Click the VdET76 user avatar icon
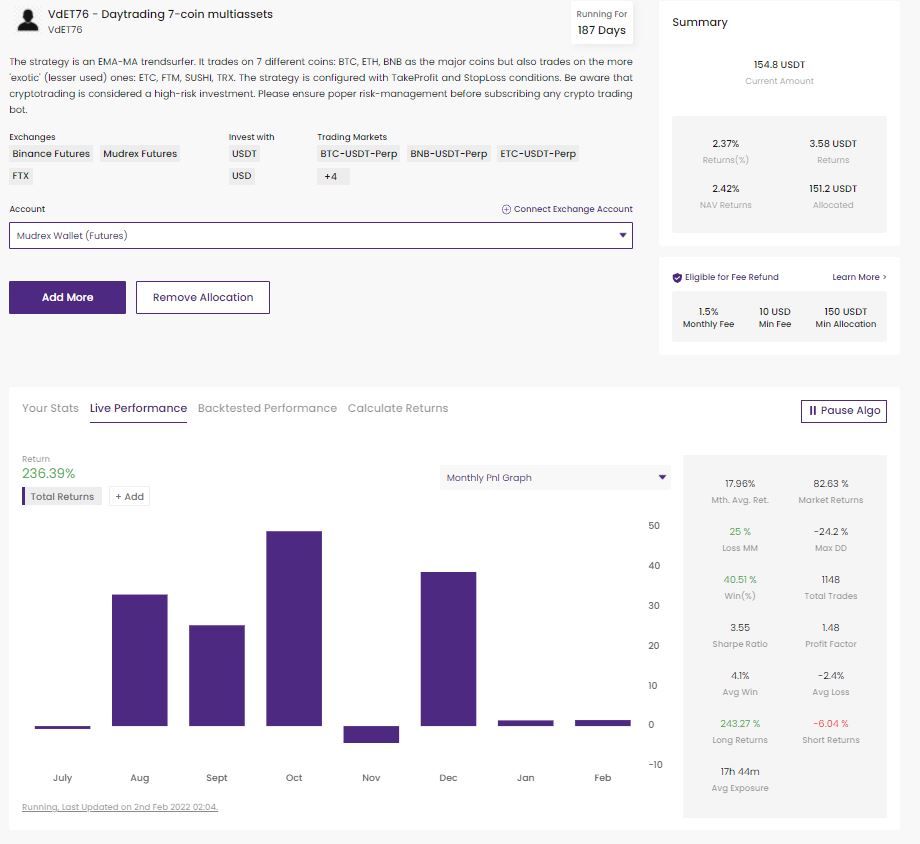Image resolution: width=920 pixels, height=844 pixels. pyautogui.click(x=28, y=21)
